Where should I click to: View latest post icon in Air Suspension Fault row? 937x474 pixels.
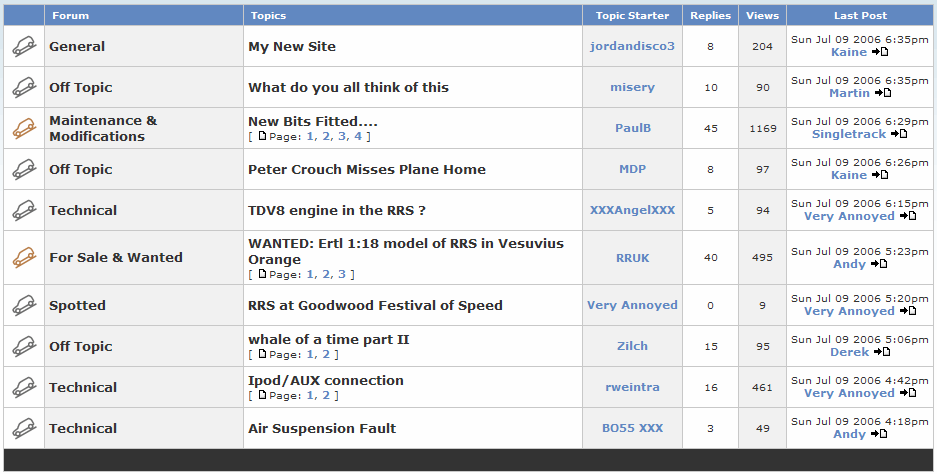878,434
